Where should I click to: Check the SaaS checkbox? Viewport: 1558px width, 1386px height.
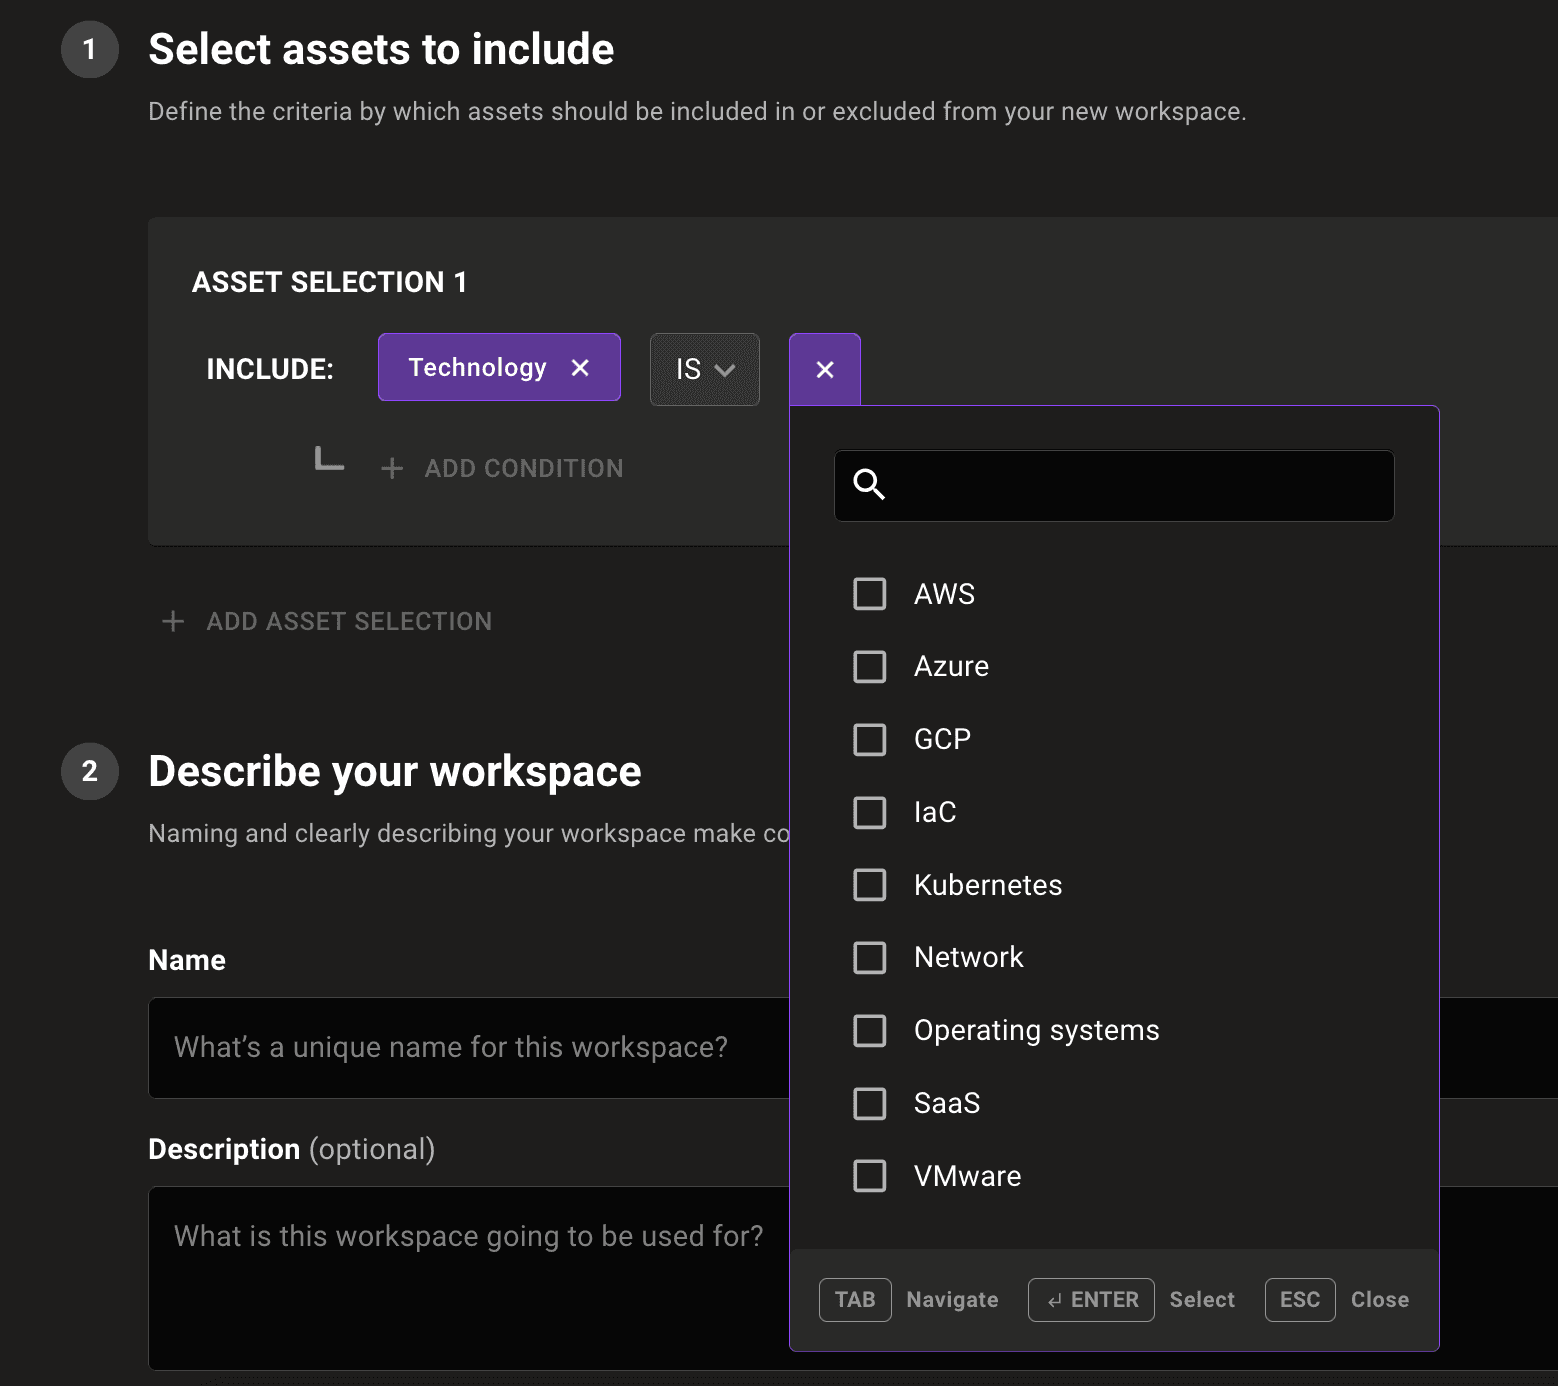click(x=869, y=1103)
